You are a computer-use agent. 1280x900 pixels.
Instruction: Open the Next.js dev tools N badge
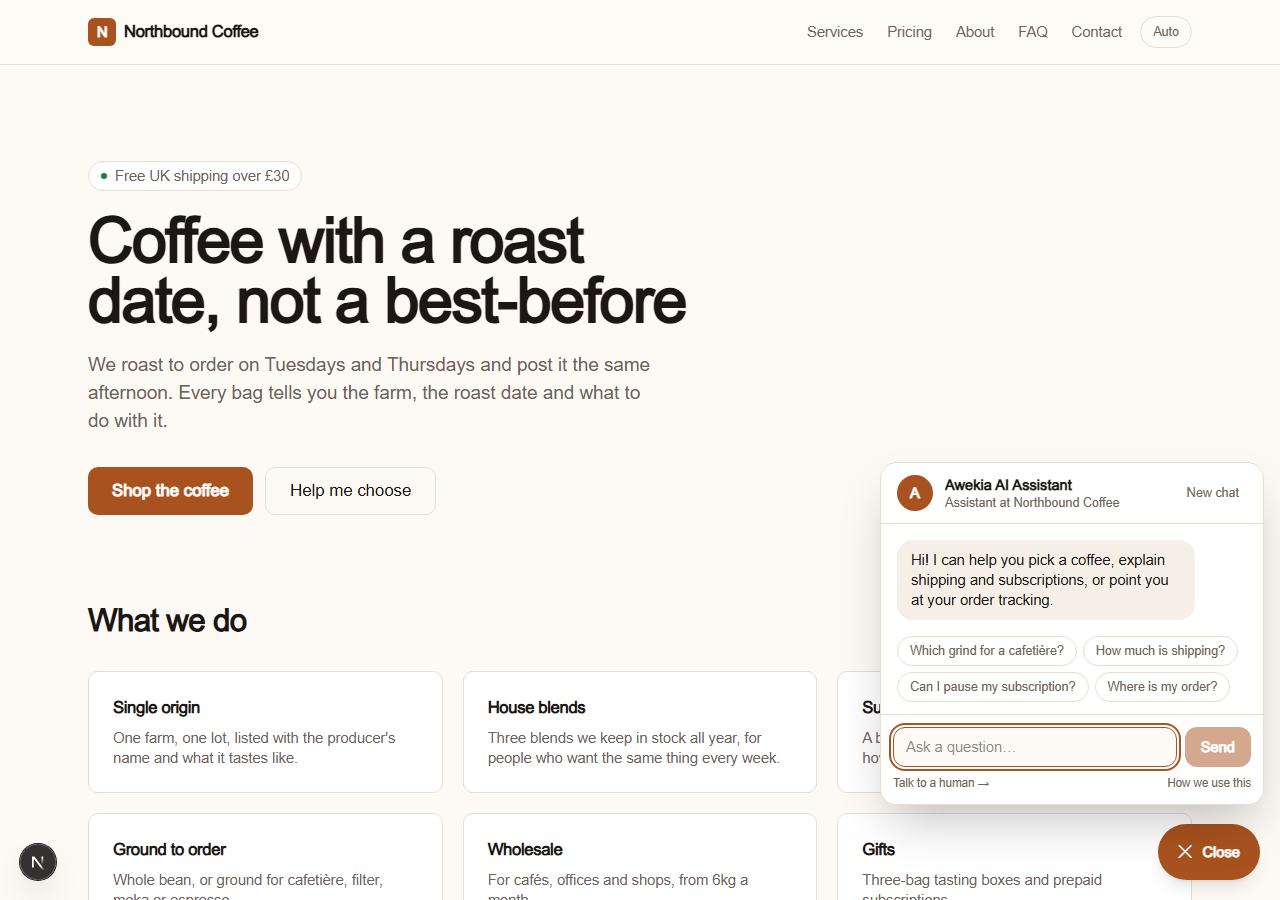coord(38,862)
